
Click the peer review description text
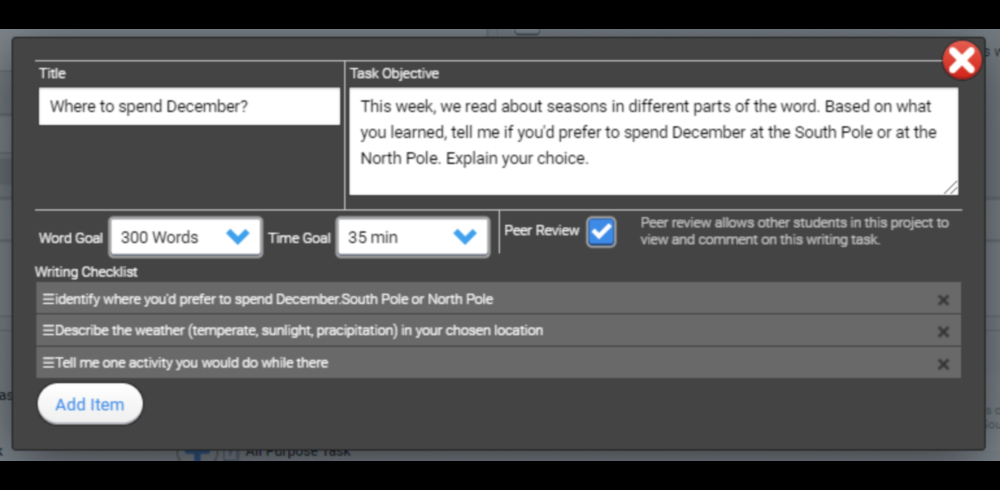(795, 231)
